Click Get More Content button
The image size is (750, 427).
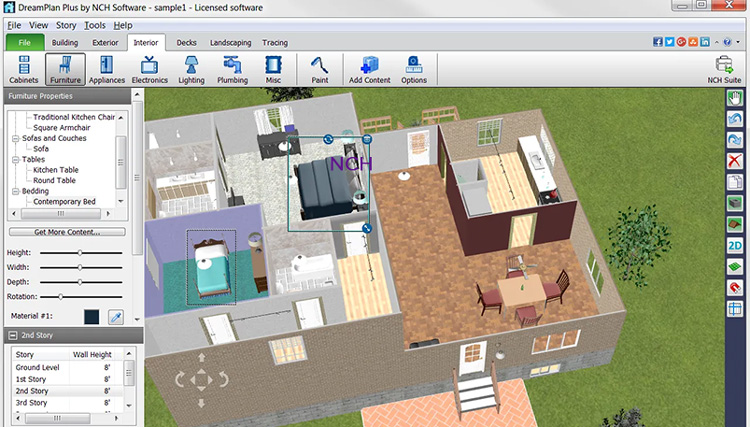click(x=67, y=232)
